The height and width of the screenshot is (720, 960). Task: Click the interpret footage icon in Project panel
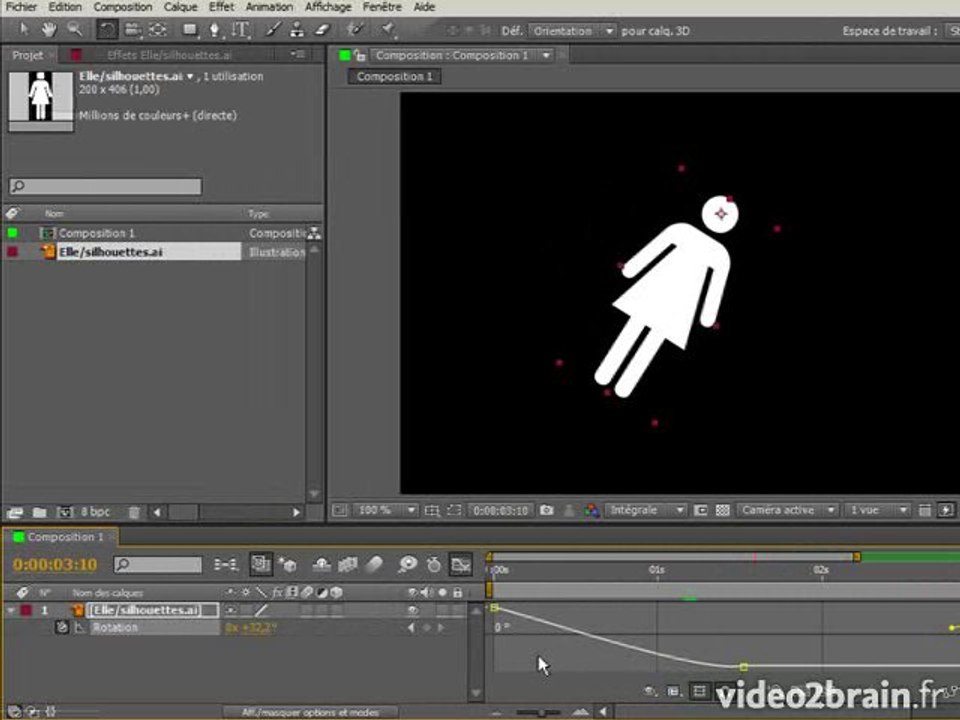[15, 512]
